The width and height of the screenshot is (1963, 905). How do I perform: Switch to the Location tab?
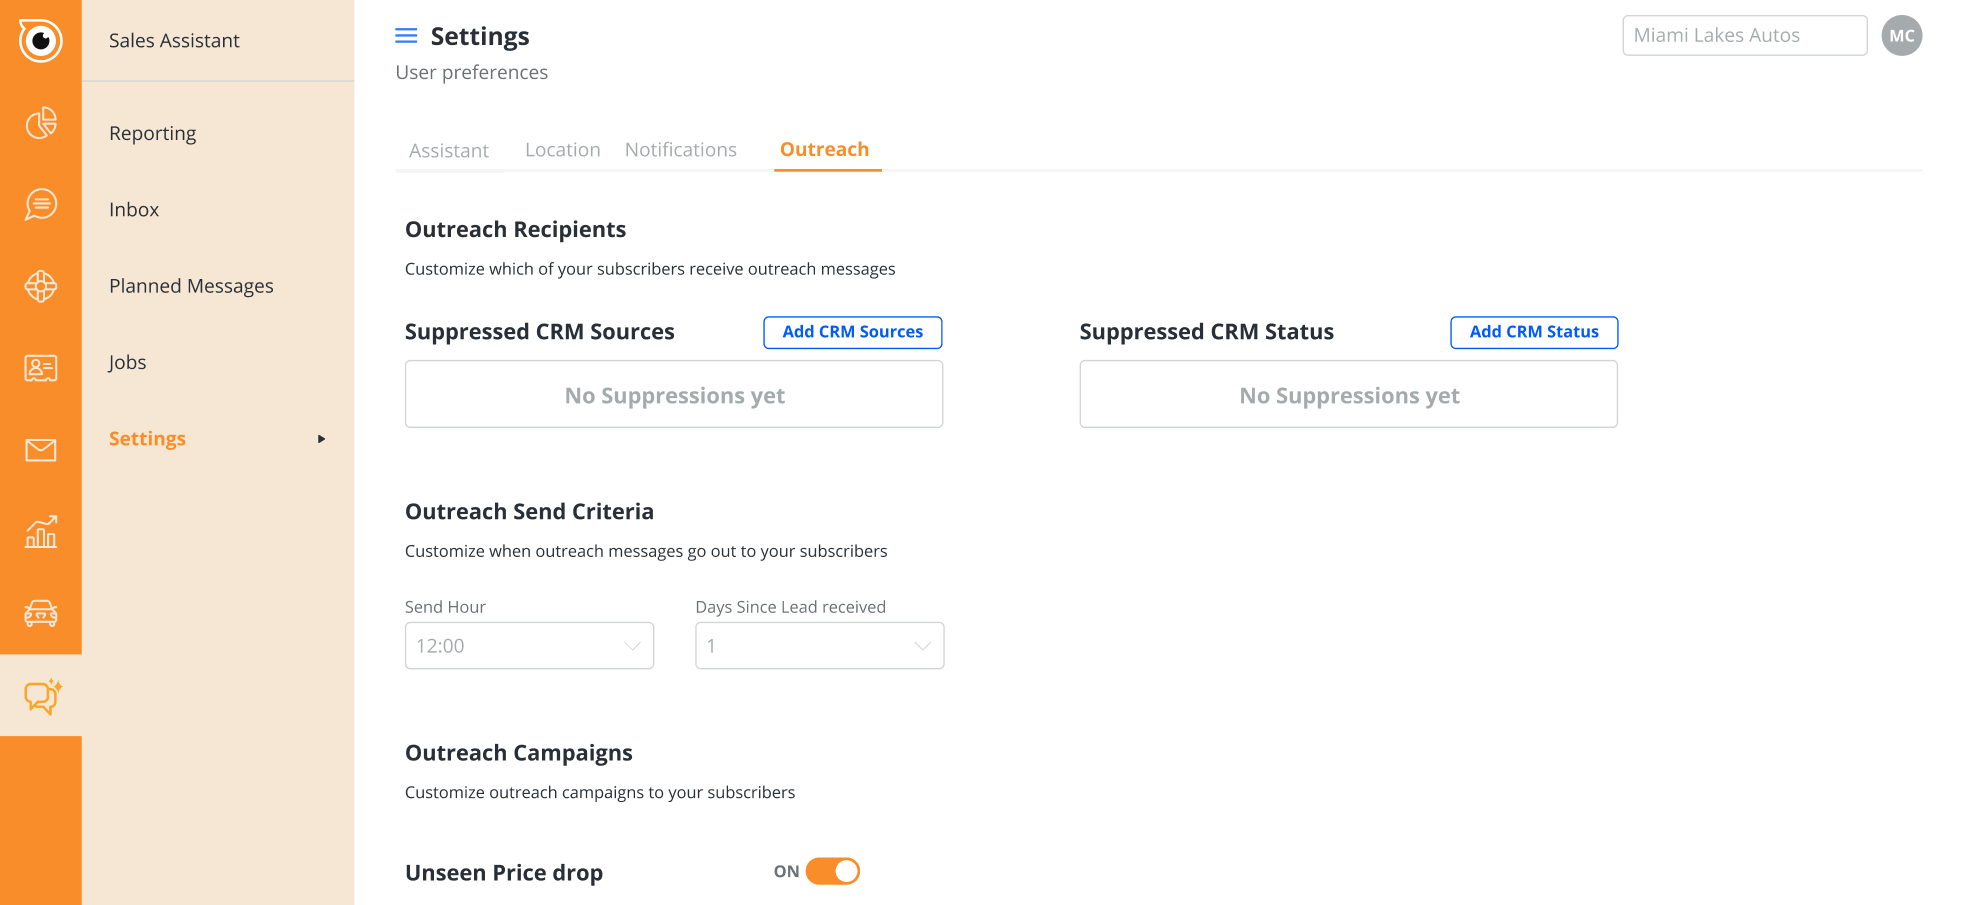(x=563, y=150)
